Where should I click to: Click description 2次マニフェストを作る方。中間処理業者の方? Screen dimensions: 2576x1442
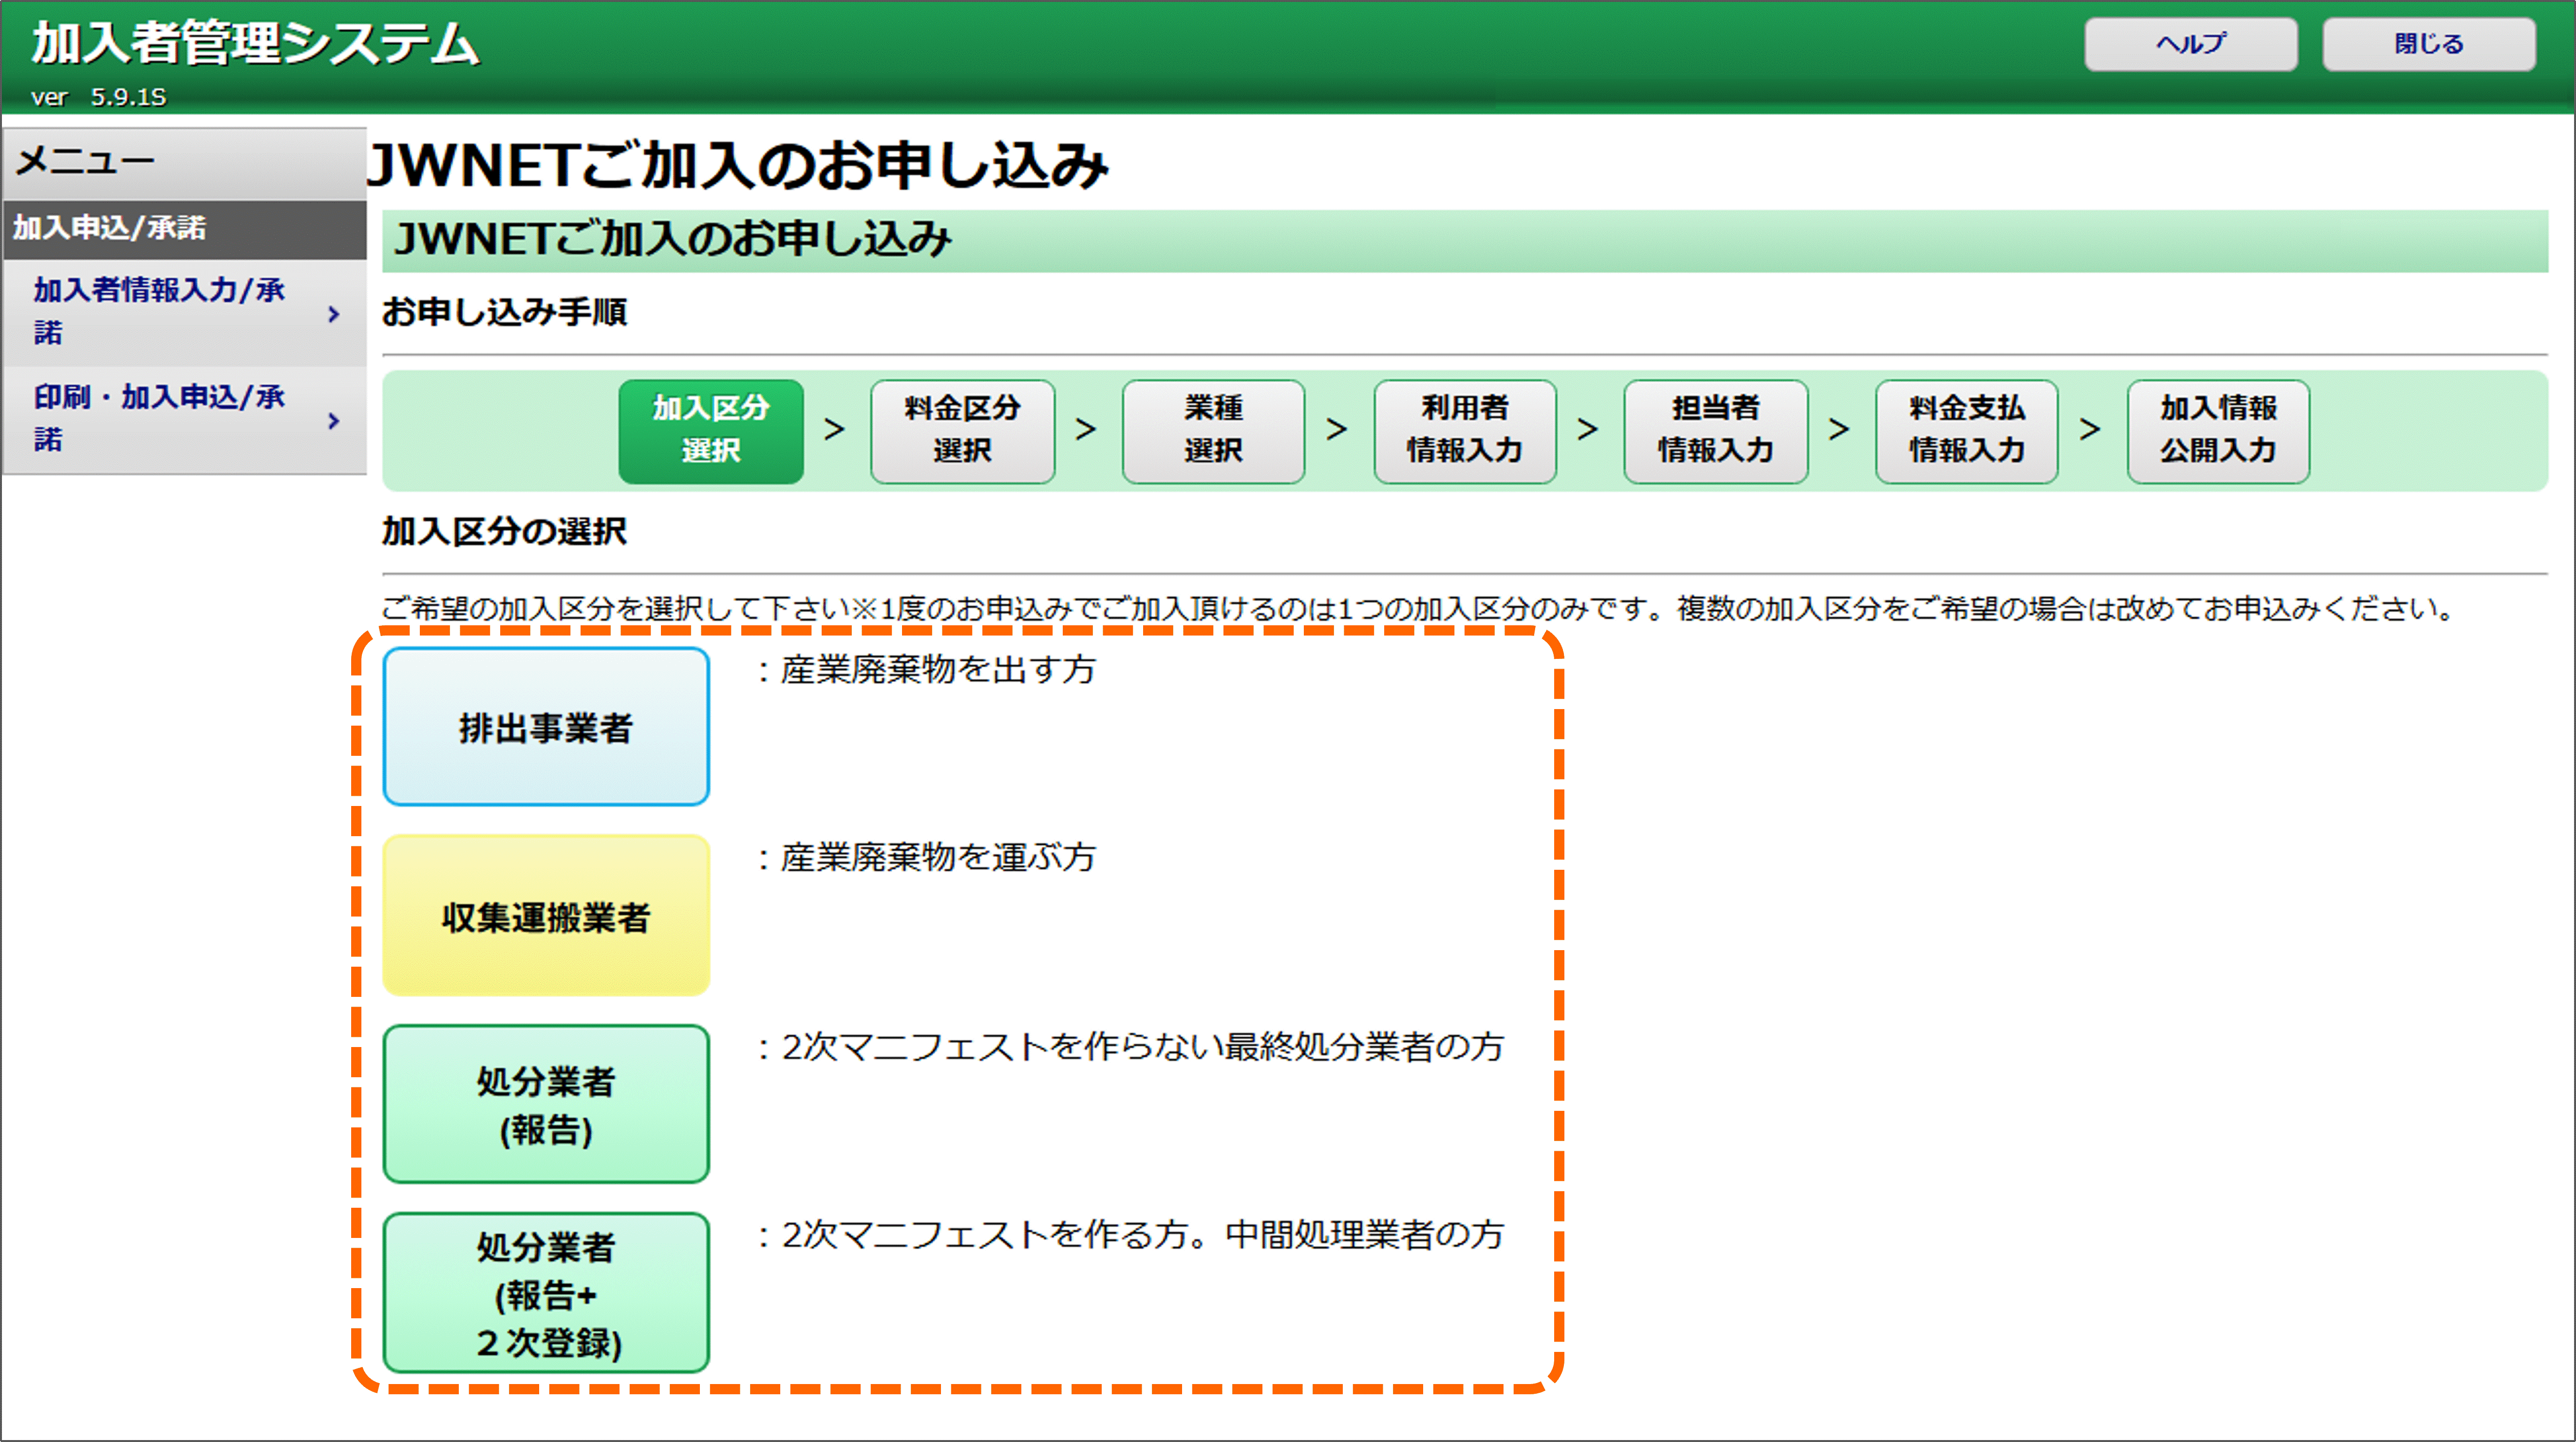pos(1142,1235)
